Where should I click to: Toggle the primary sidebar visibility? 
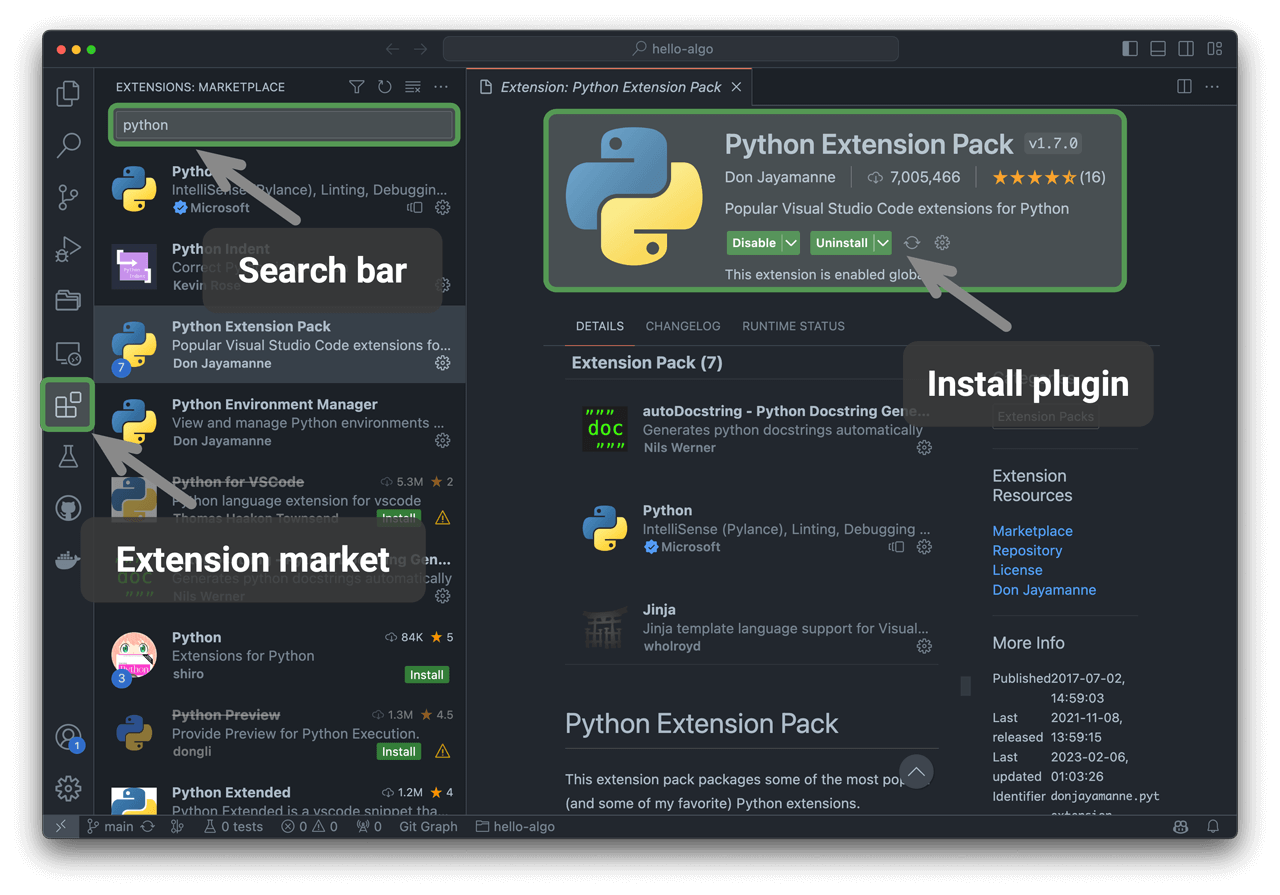point(1129,48)
